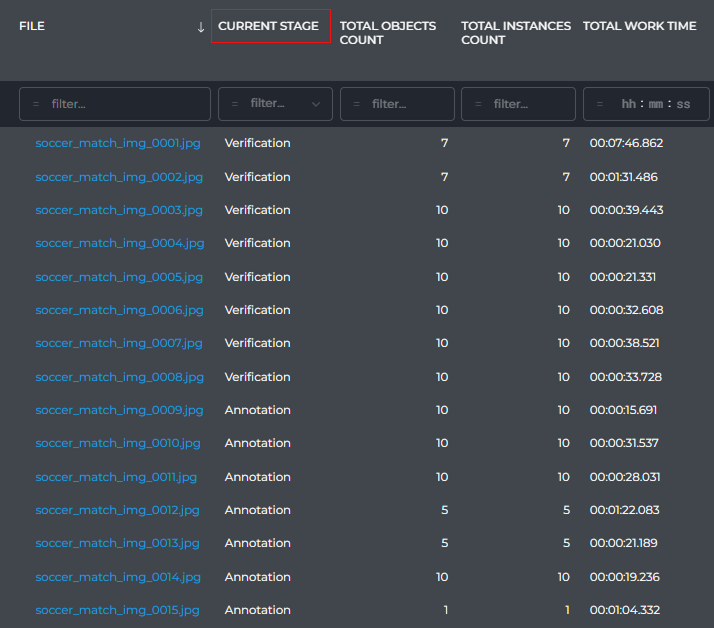The image size is (714, 628).
Task: Click work time 00:01:31.486
Action: [623, 177]
